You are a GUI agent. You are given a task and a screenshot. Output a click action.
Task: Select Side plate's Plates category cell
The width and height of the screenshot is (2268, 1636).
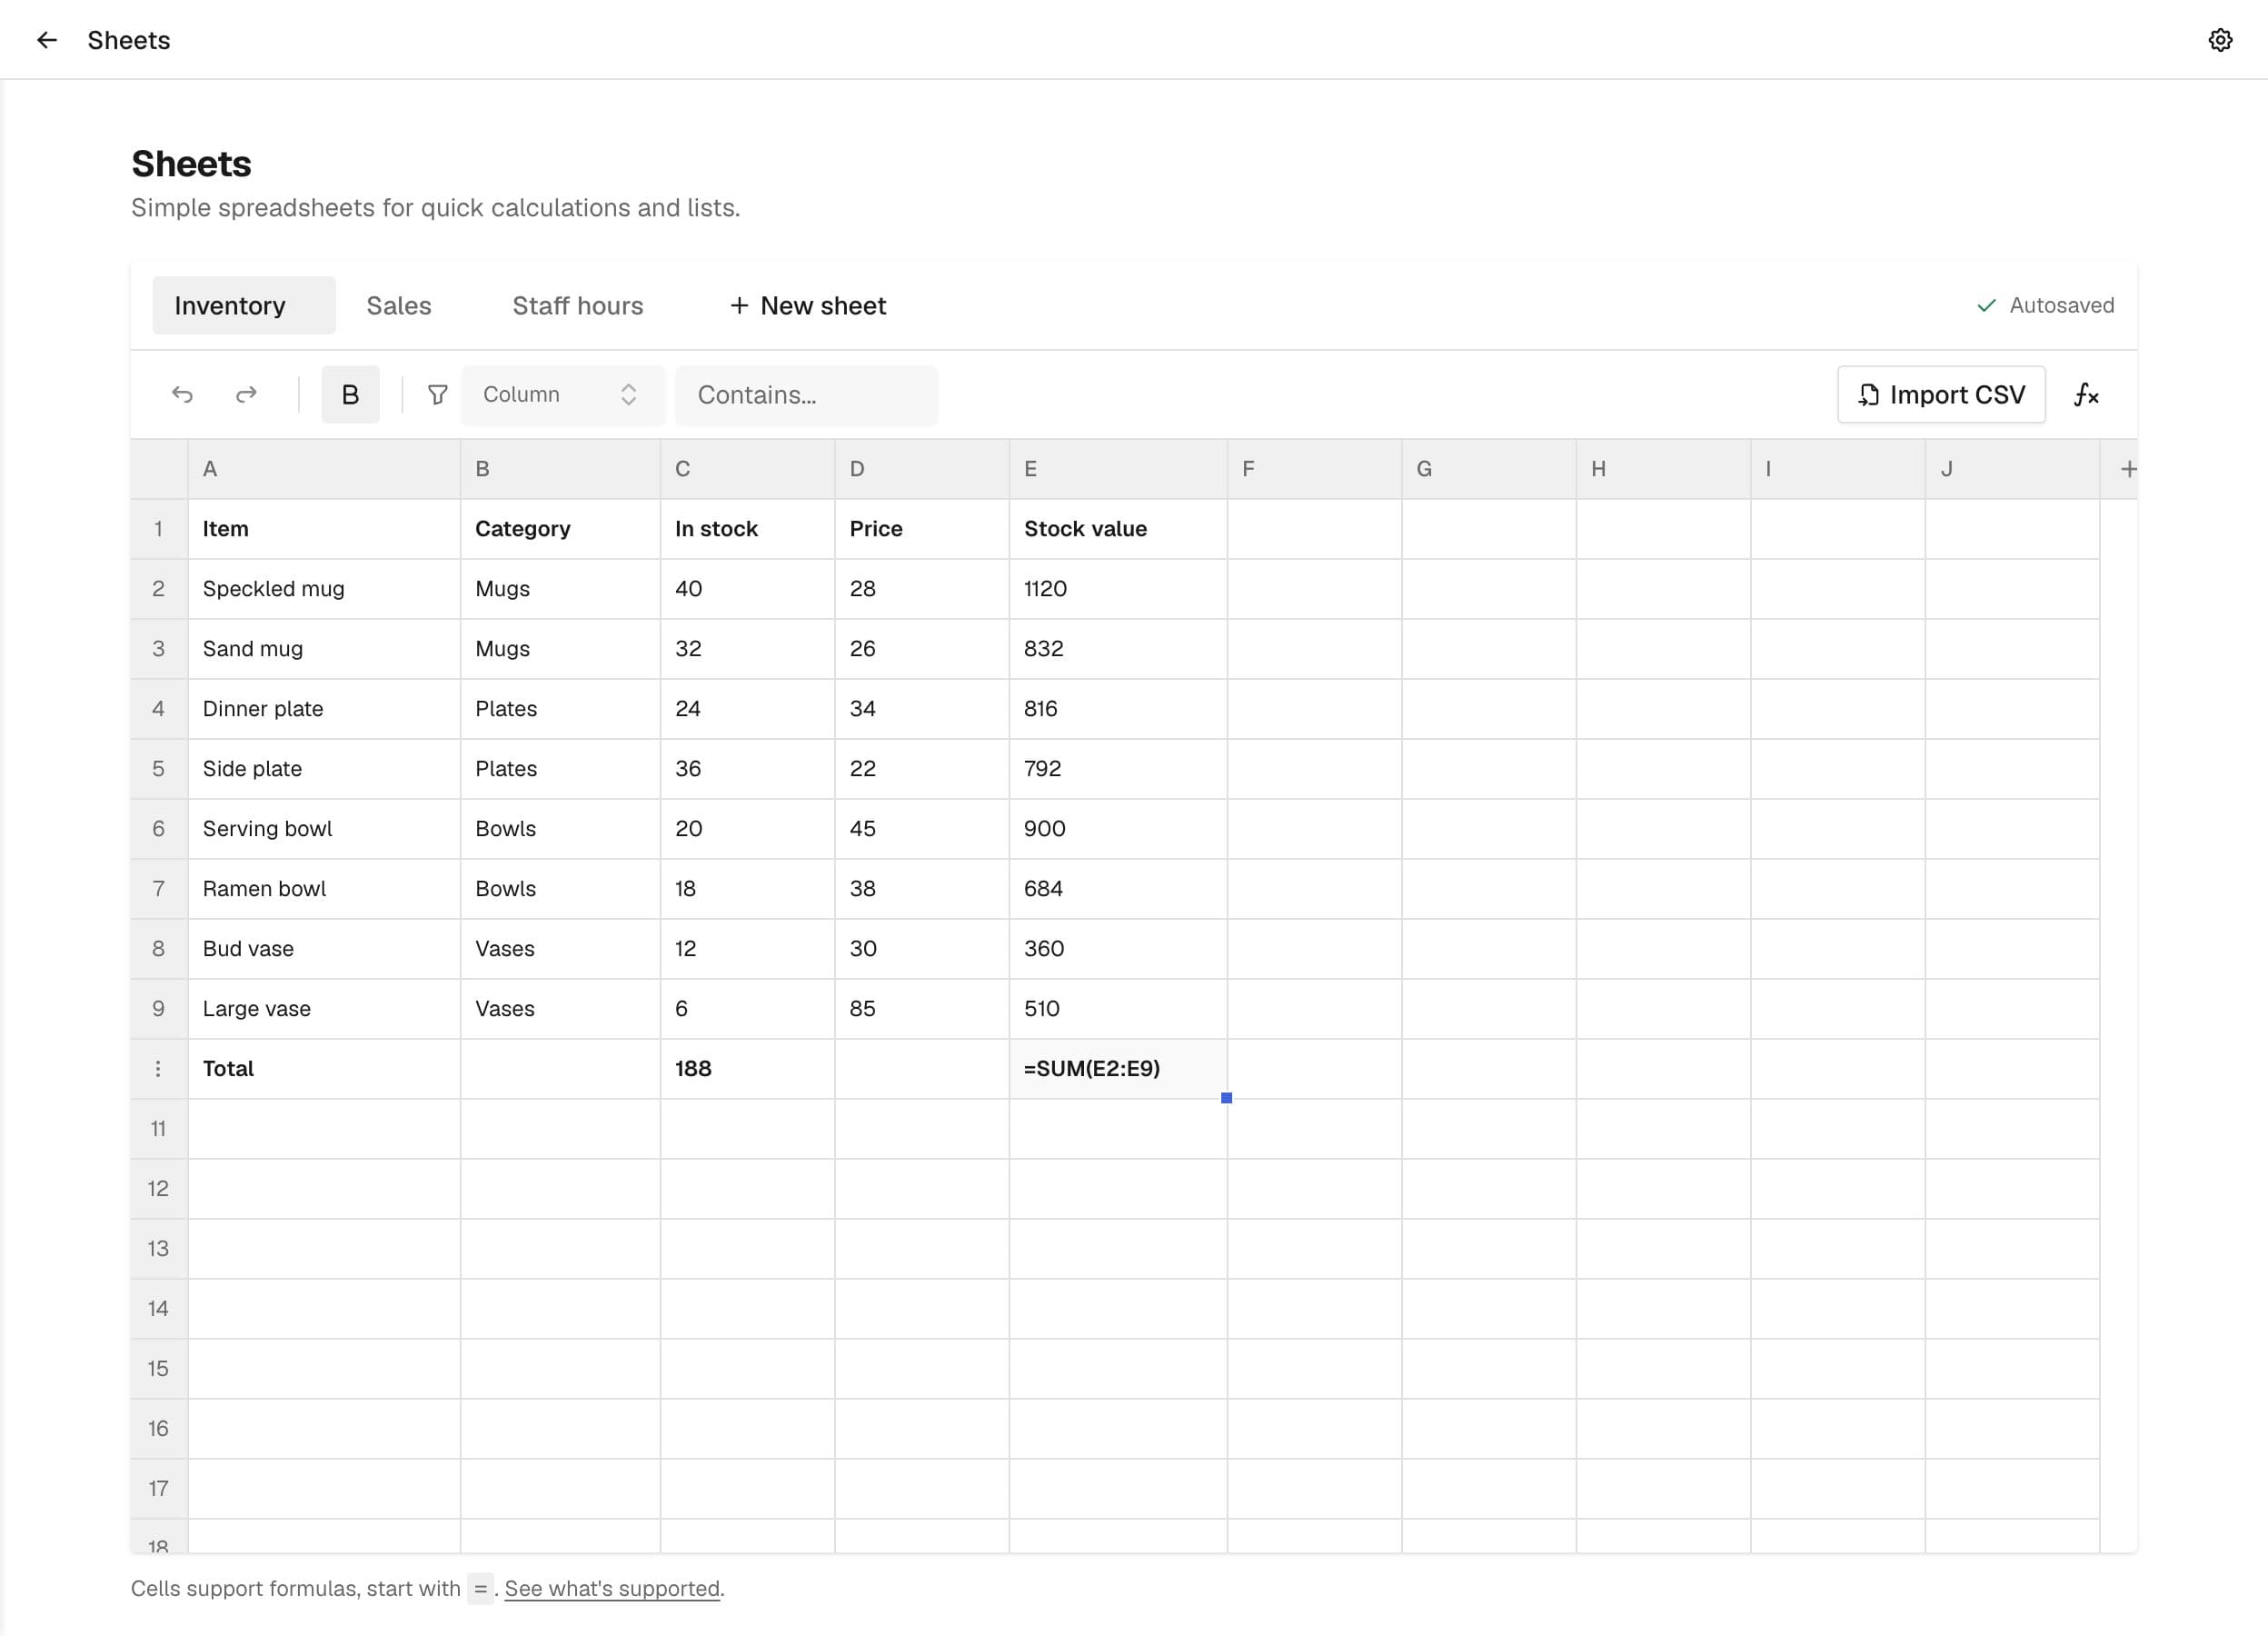point(560,769)
